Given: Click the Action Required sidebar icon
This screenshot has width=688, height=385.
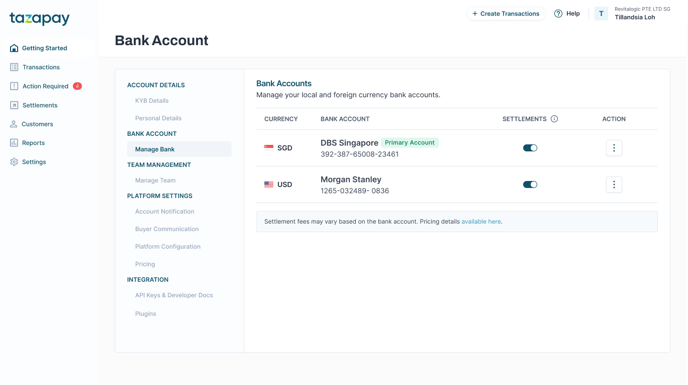Looking at the screenshot, I should (x=14, y=86).
